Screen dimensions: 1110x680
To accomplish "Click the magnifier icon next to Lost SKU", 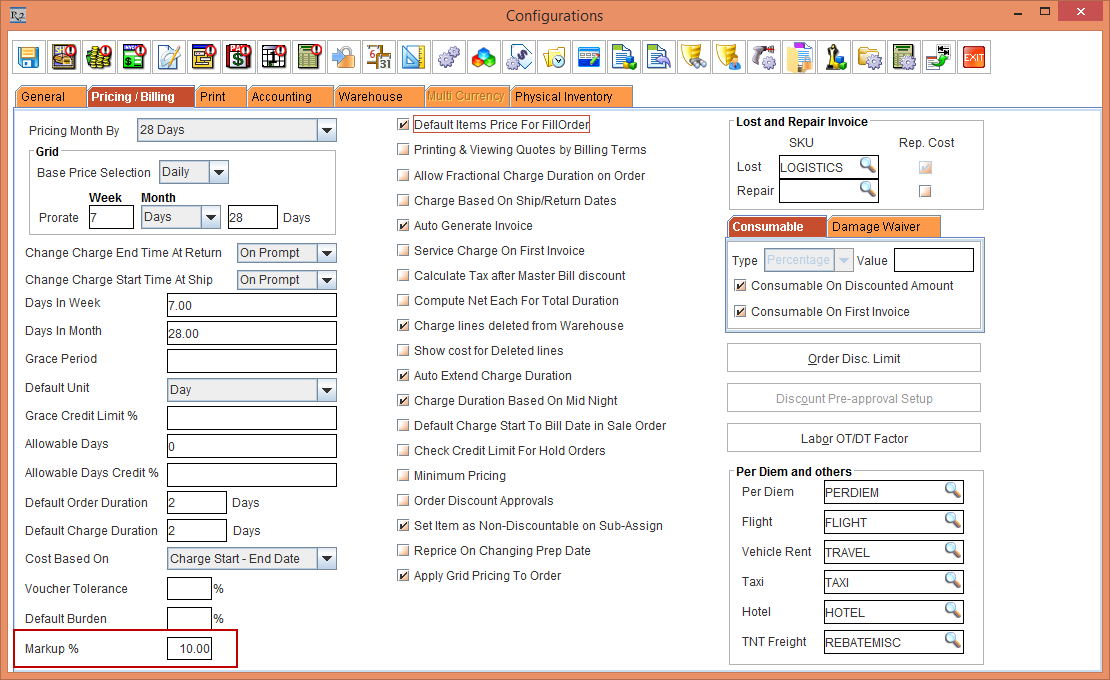I will (x=867, y=166).
